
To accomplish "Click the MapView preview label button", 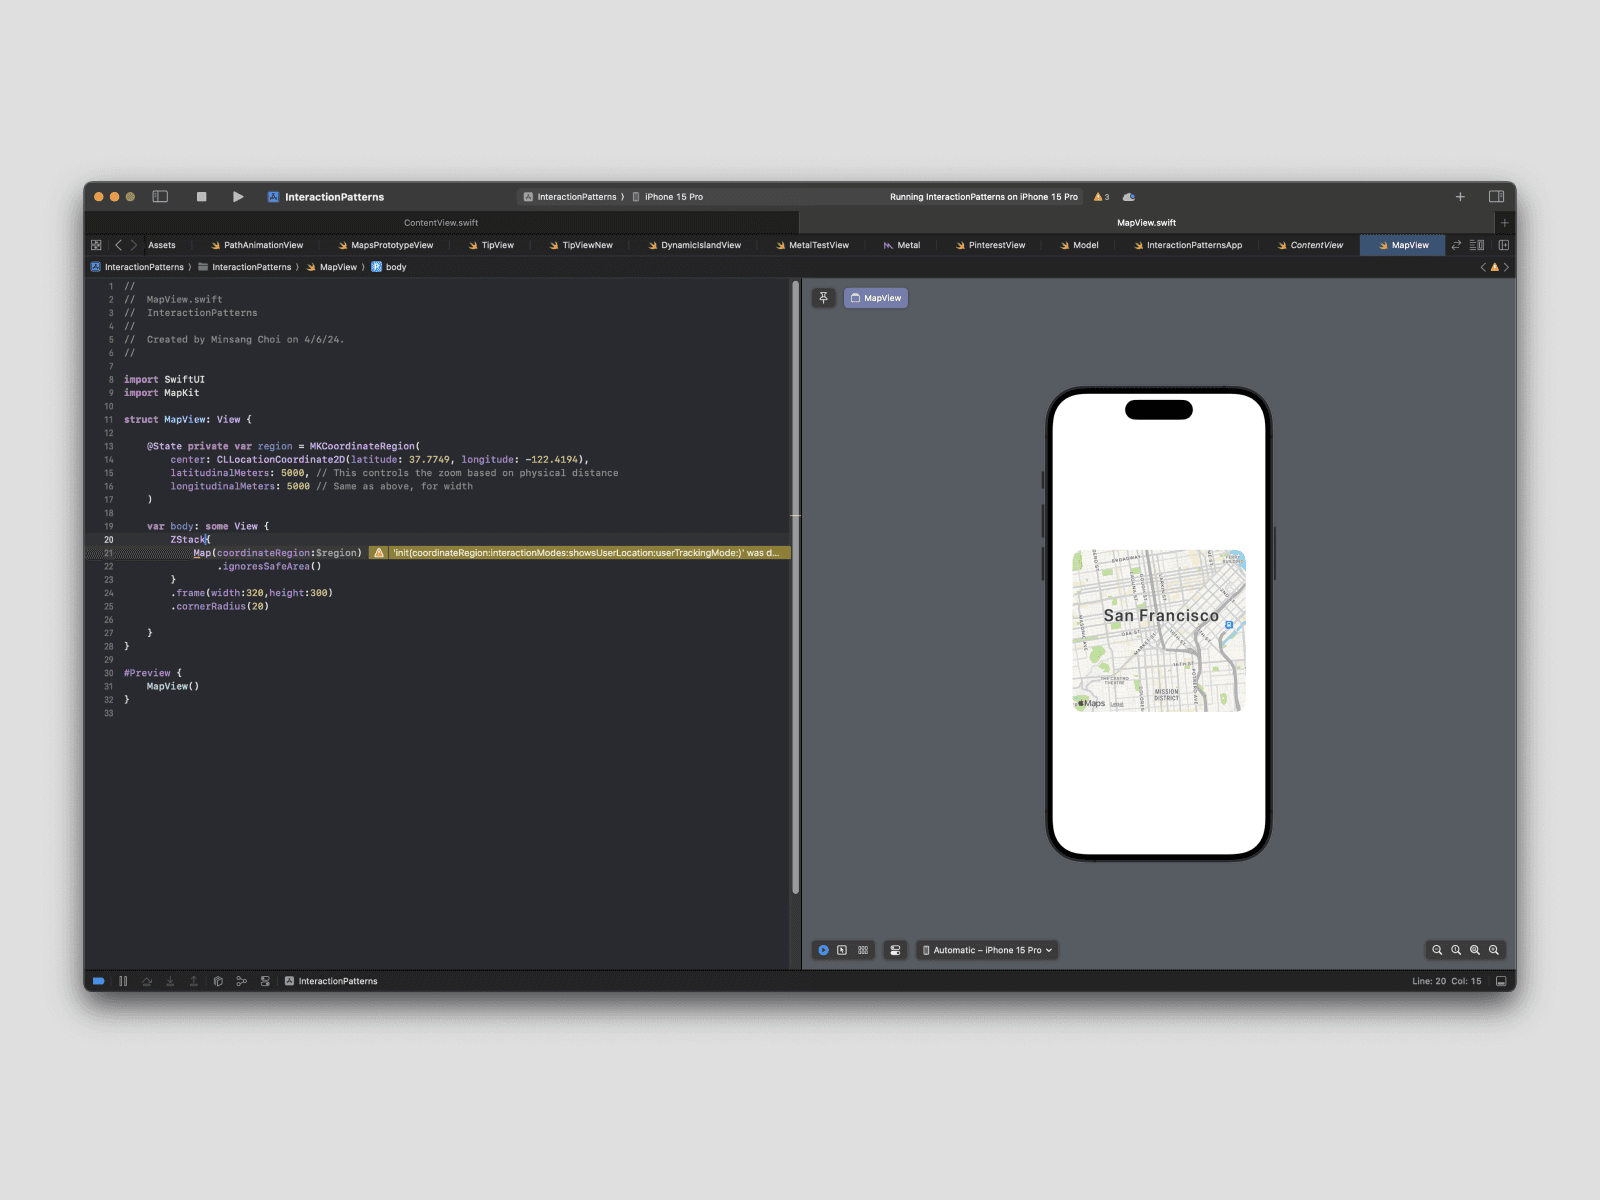I will pyautogui.click(x=876, y=298).
